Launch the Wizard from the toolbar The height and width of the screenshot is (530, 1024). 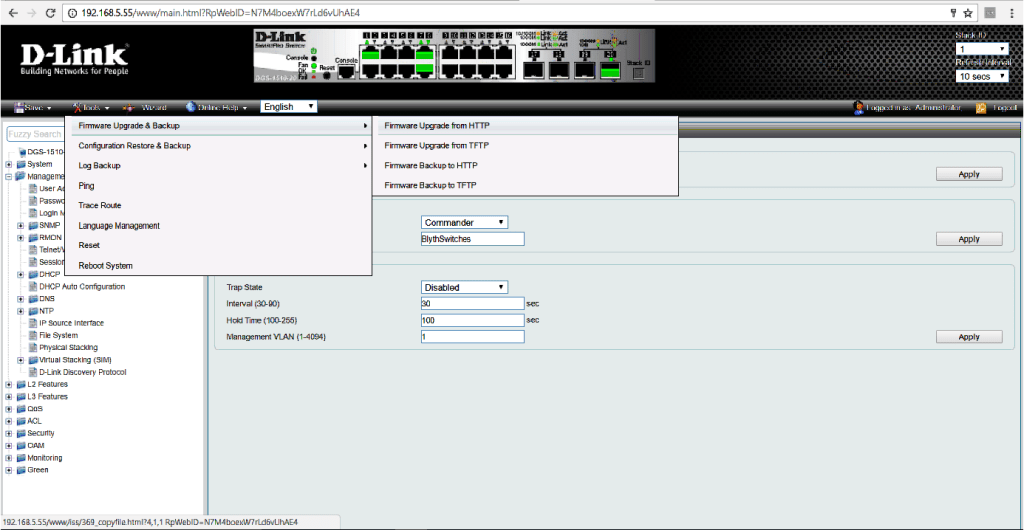click(x=128, y=107)
